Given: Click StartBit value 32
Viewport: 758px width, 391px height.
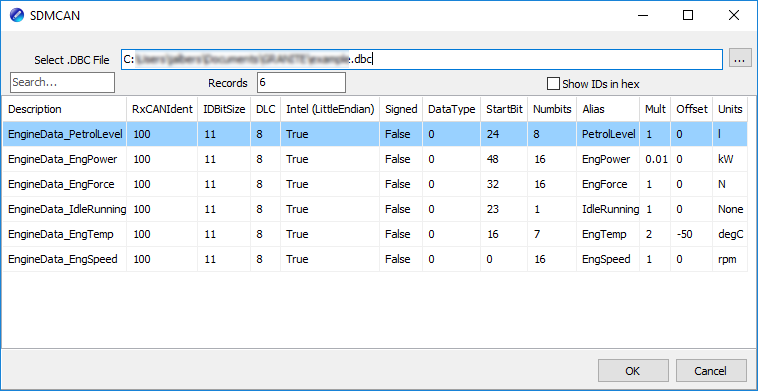Looking at the screenshot, I should pyautogui.click(x=504, y=184).
